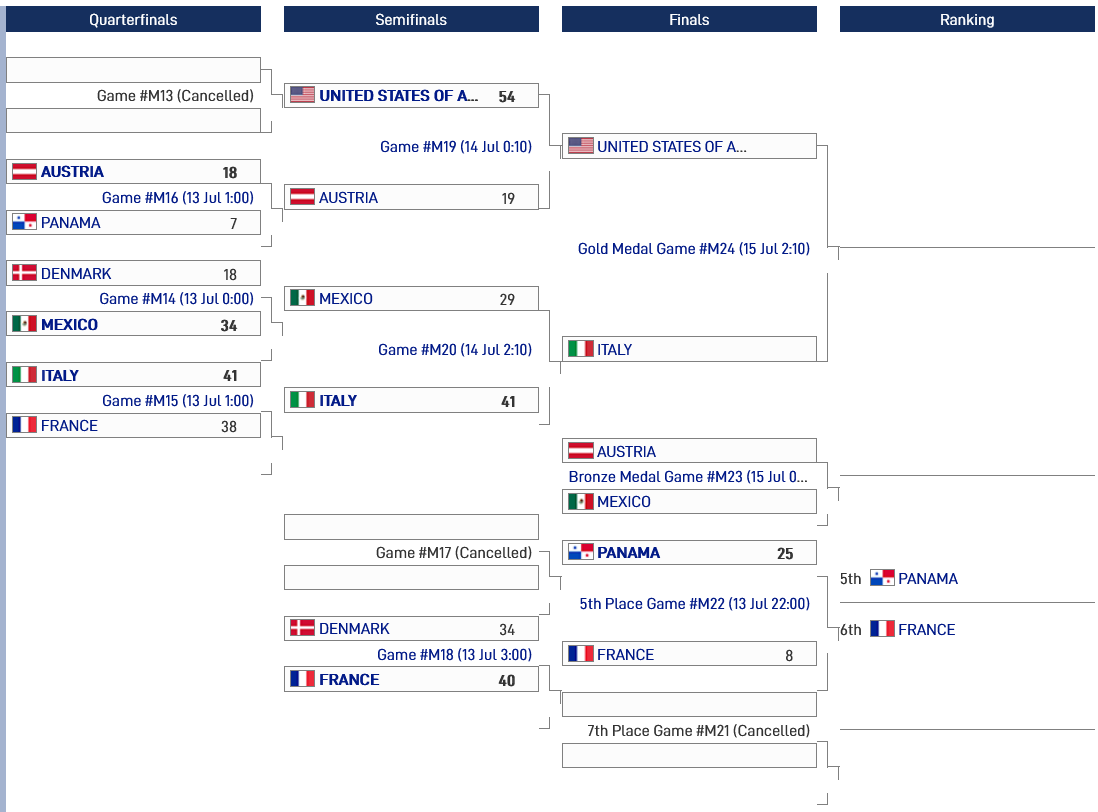Click MEXICO team name in quarterfinals
This screenshot has height=812, width=1098.
point(69,324)
